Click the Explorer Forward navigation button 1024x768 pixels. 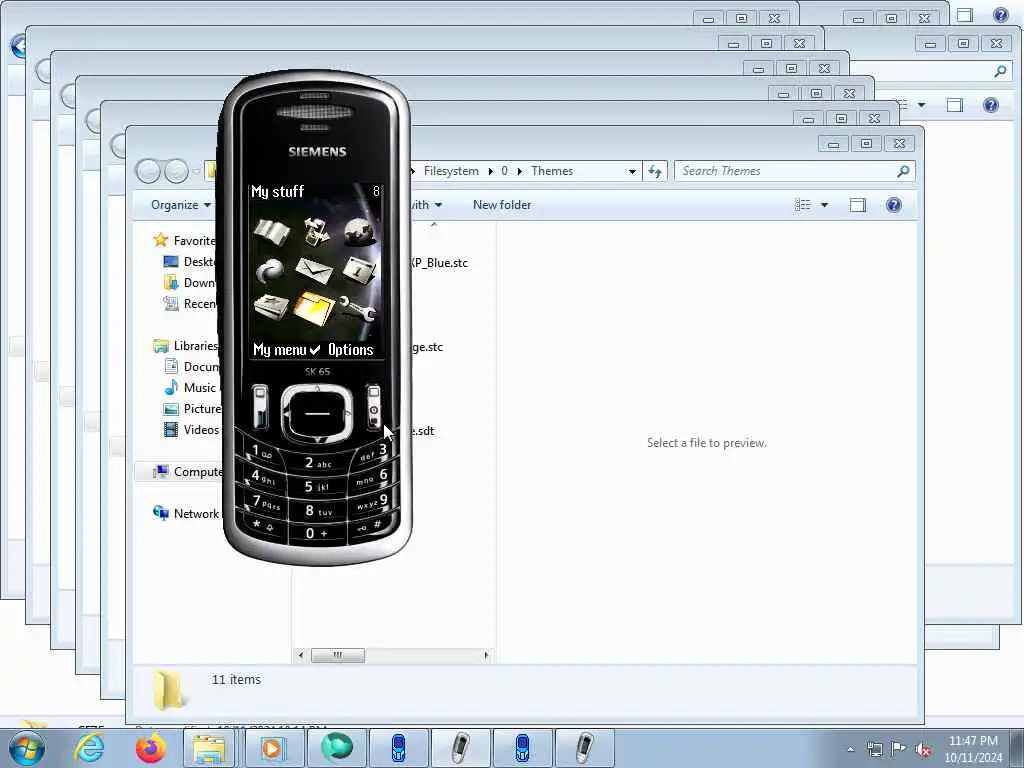tap(176, 172)
